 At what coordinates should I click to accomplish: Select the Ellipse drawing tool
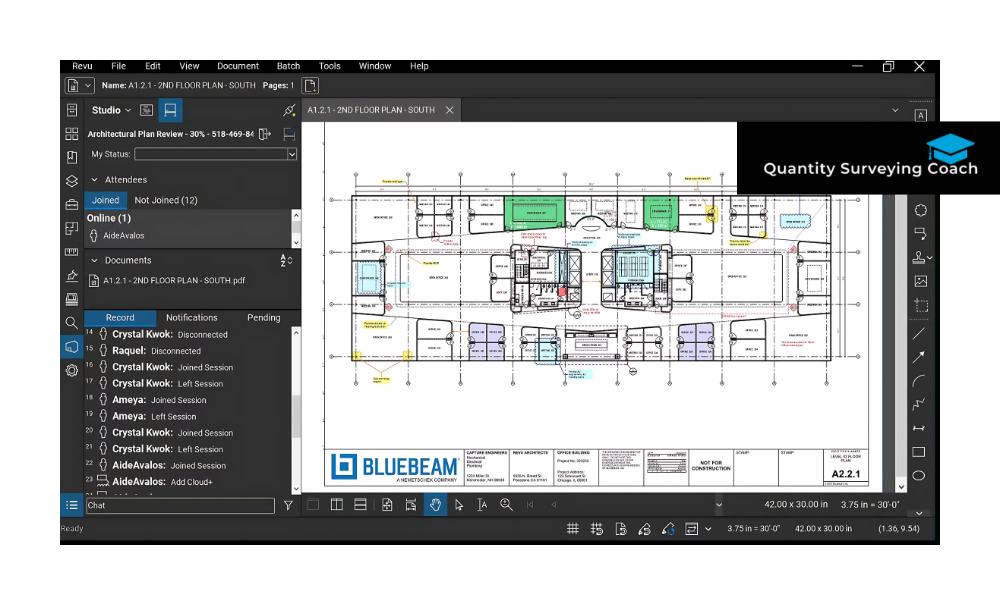tap(919, 476)
